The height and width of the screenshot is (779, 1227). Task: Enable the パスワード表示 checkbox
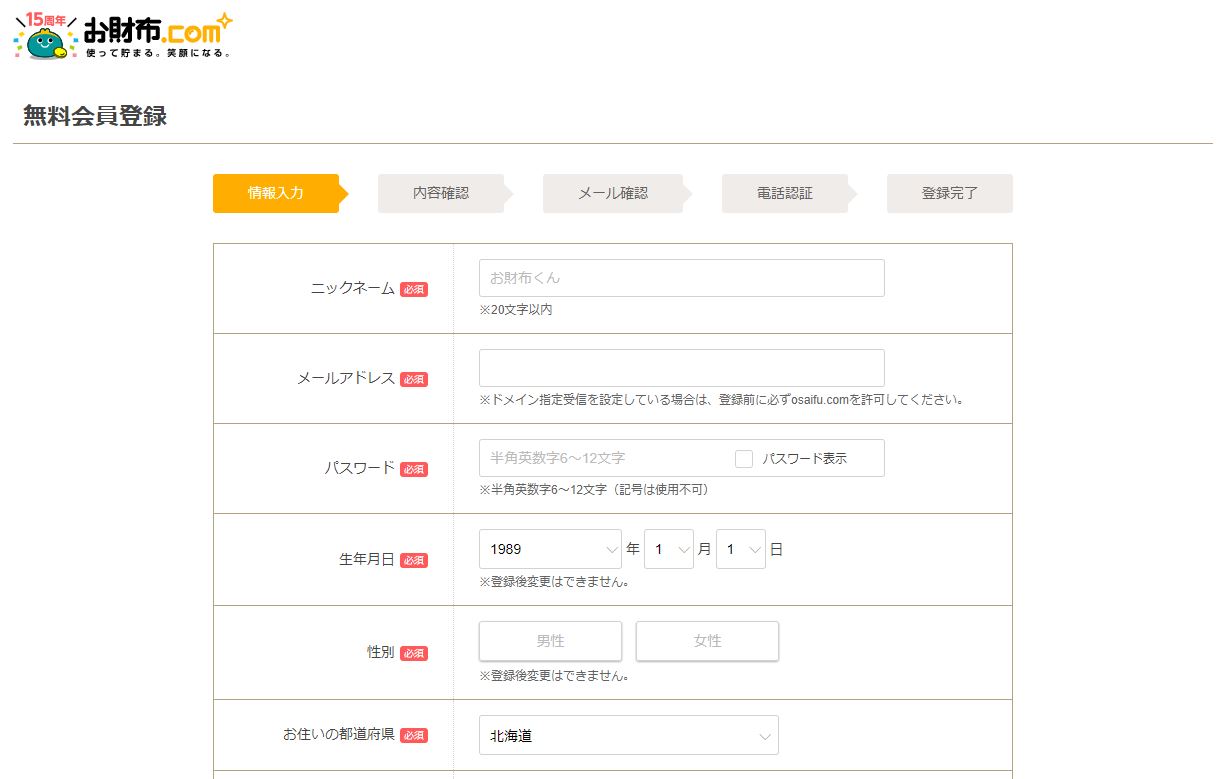click(743, 459)
